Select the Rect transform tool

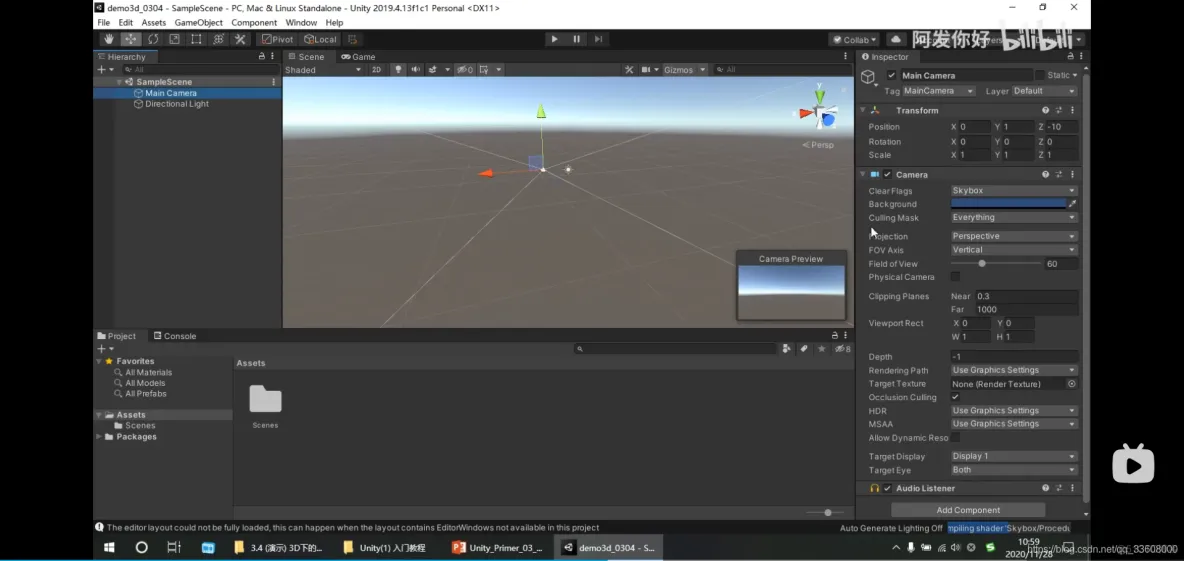click(196, 39)
